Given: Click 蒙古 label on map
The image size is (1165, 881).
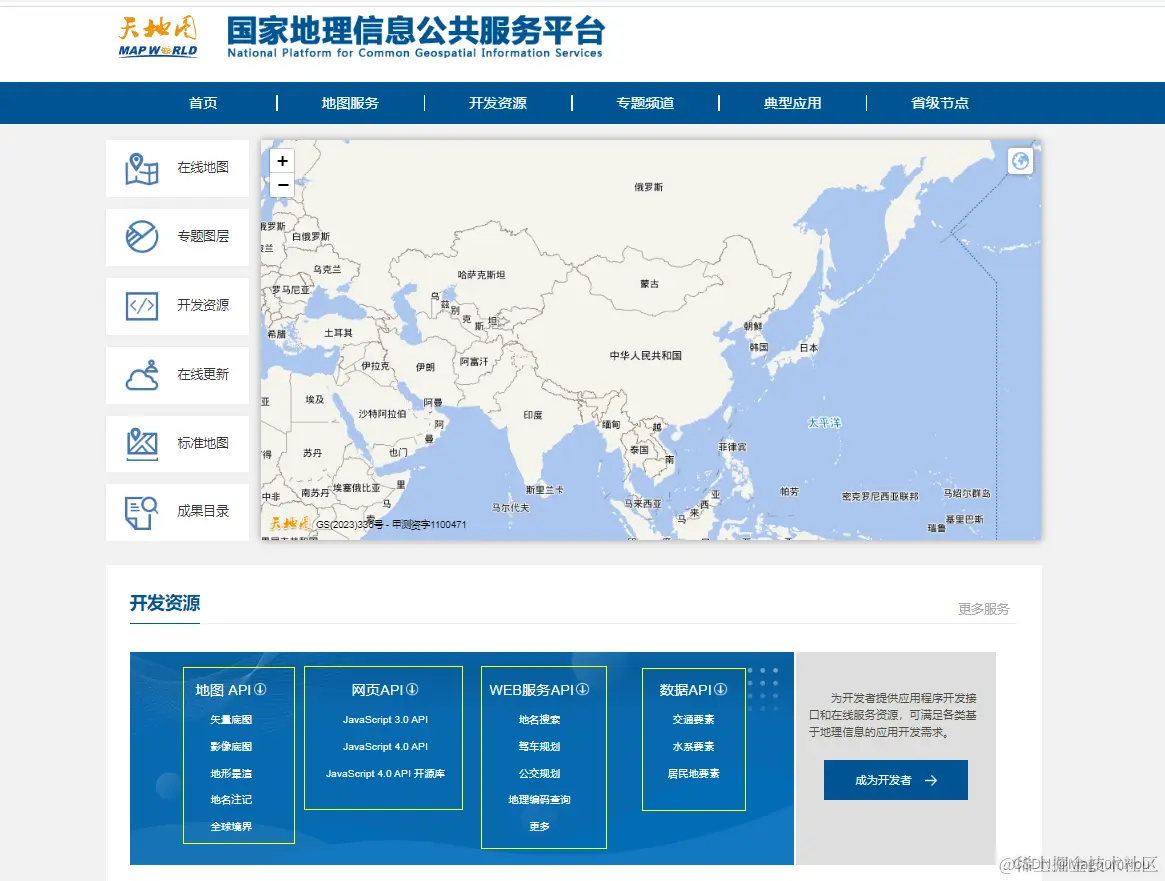Looking at the screenshot, I should [x=649, y=284].
